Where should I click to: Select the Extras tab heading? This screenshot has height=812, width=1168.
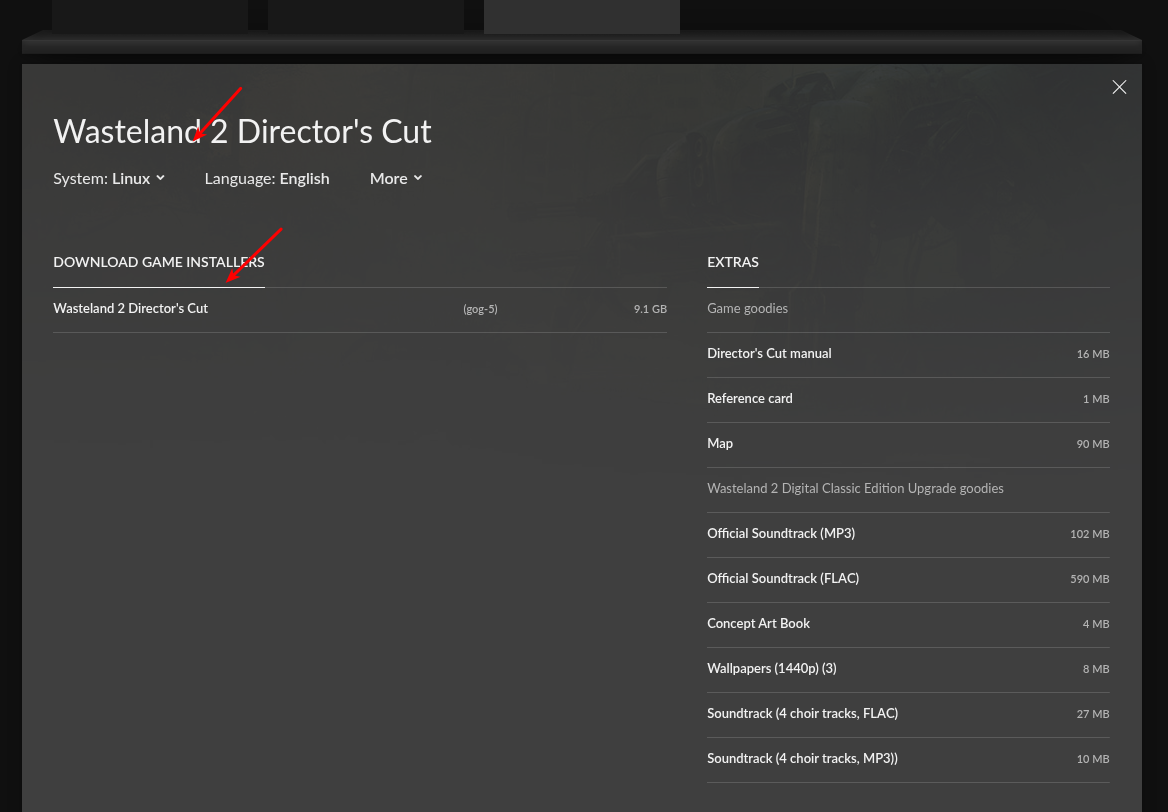tap(733, 262)
